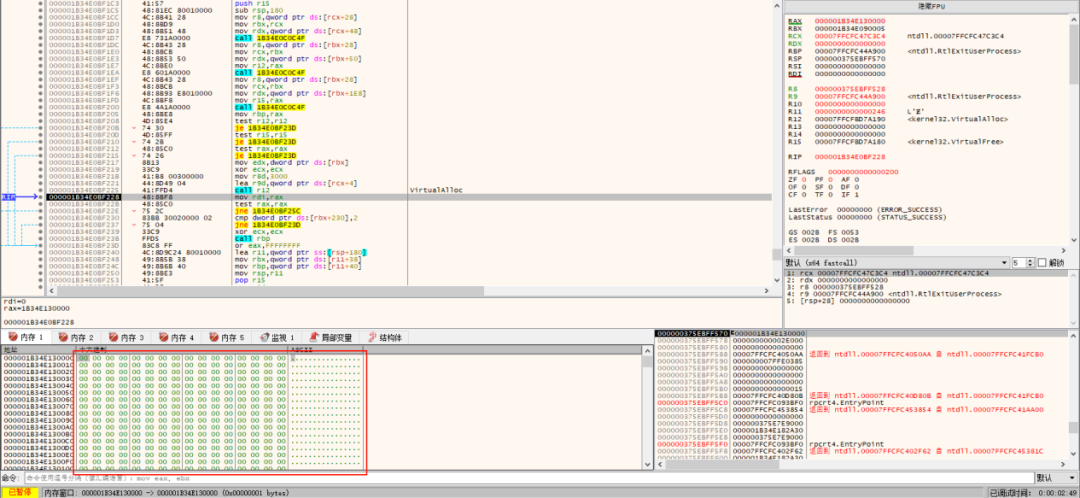
Task: Click the ASCII column header in dump
Action: click(326, 350)
